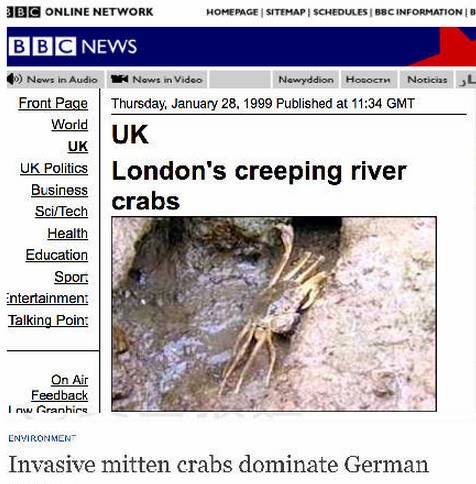
Task: Click the mitten crab article photo
Action: pyautogui.click(x=274, y=314)
